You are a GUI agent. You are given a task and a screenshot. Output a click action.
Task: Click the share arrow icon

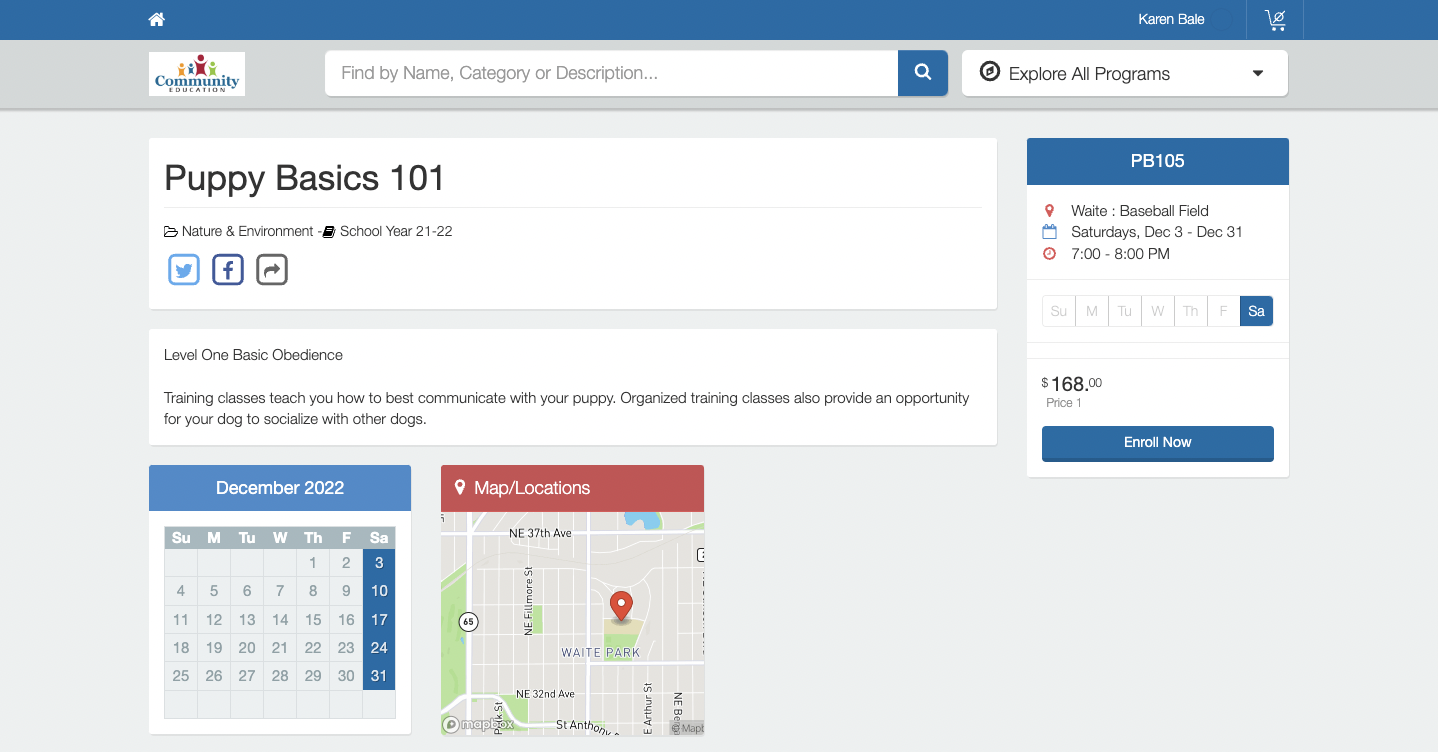click(x=272, y=270)
